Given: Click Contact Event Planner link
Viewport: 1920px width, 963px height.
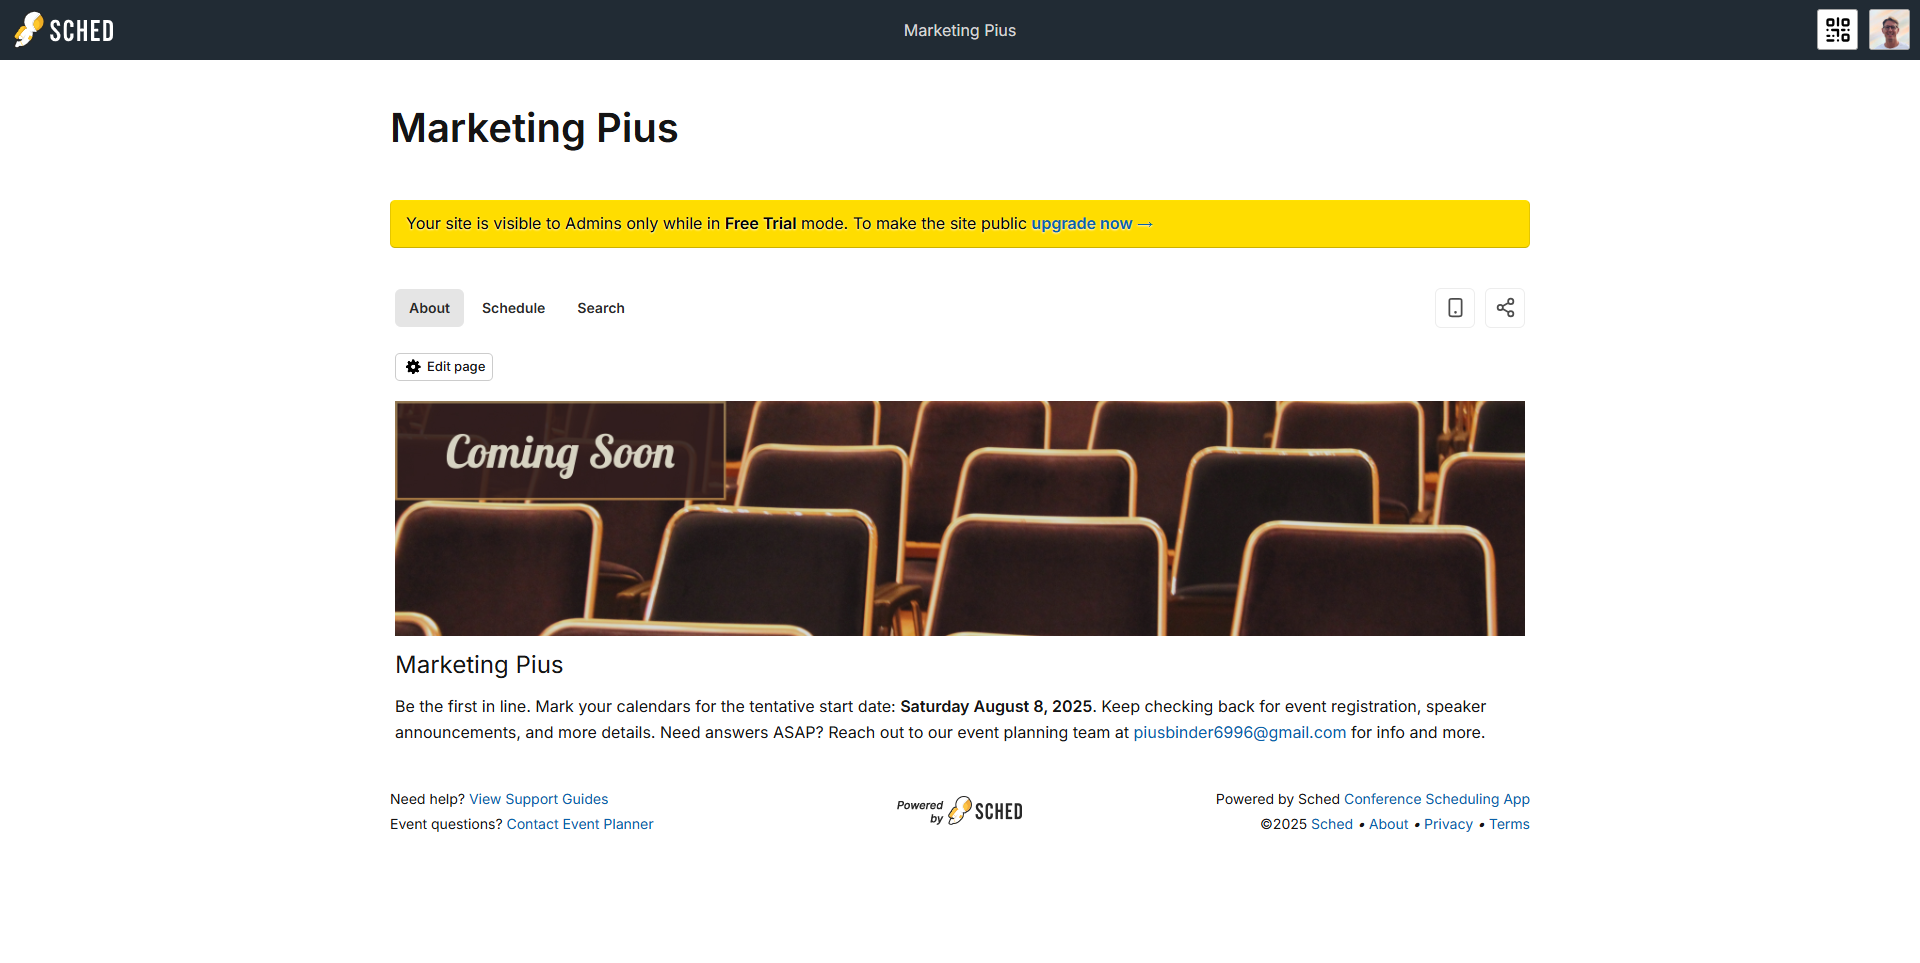Looking at the screenshot, I should [x=579, y=824].
